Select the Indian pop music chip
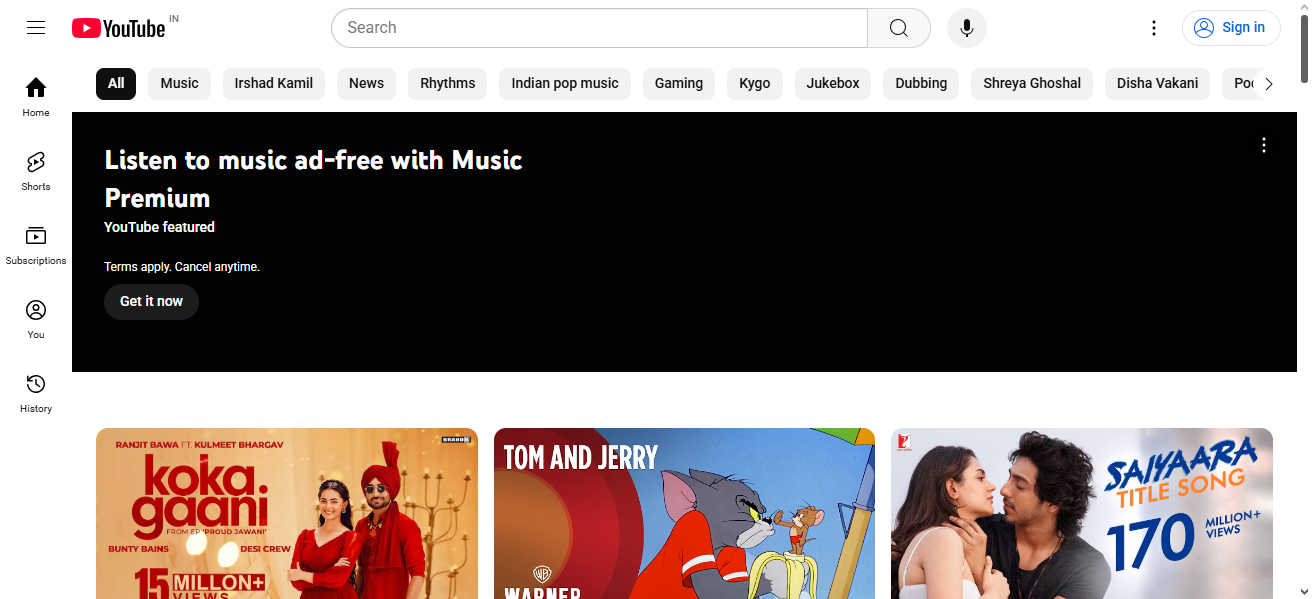This screenshot has width=1312, height=599. (565, 84)
